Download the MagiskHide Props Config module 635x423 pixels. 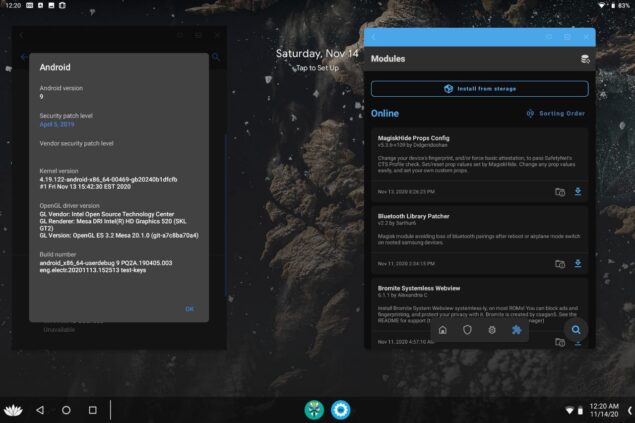(x=577, y=191)
